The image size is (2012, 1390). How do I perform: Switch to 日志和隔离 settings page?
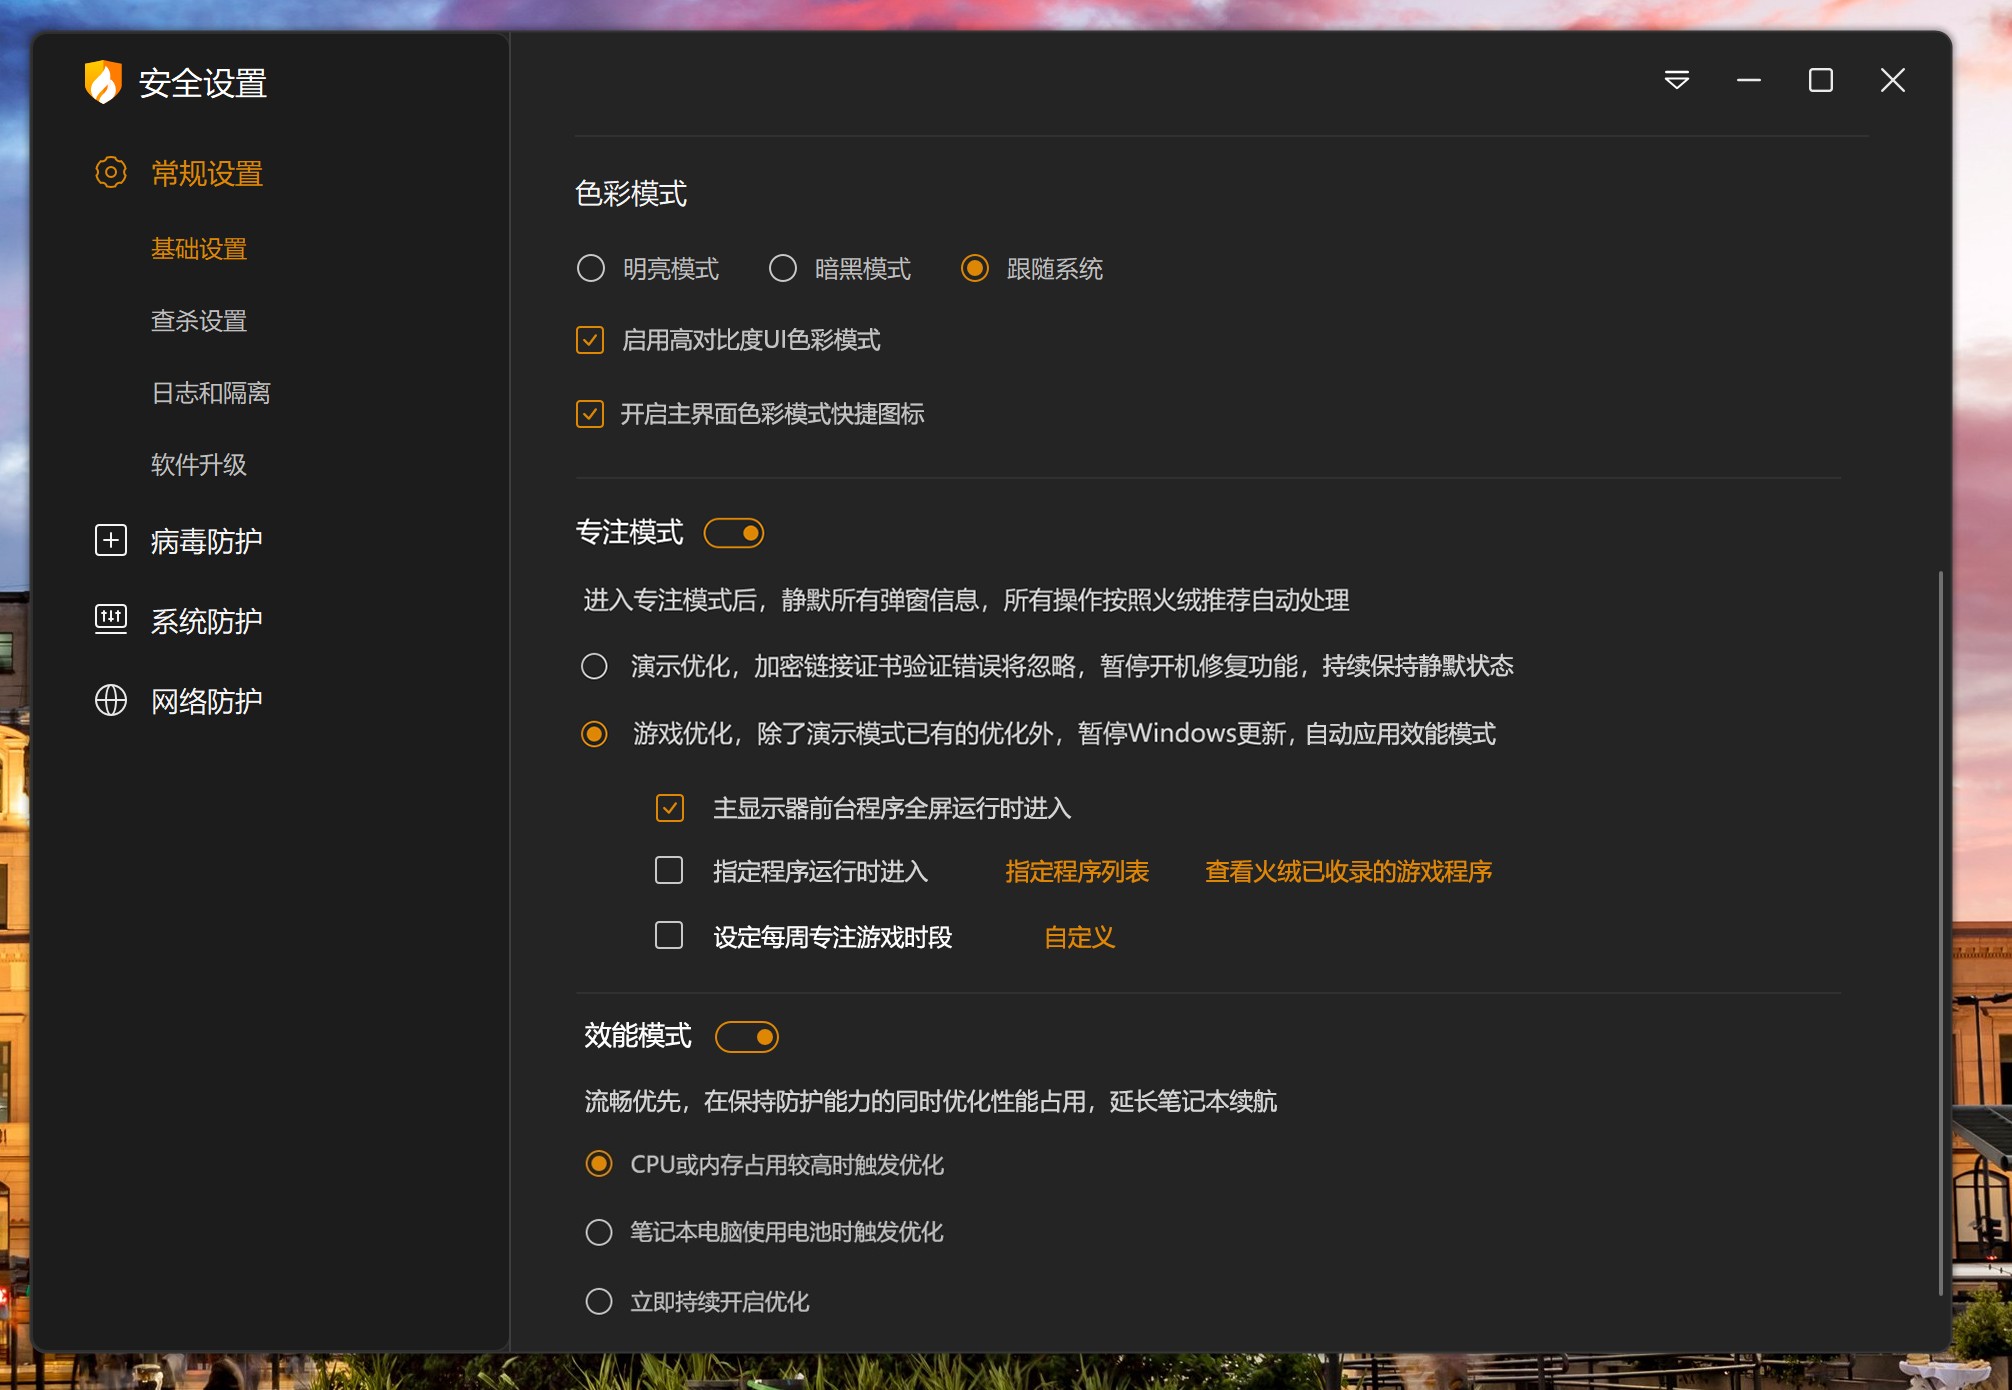coord(210,393)
